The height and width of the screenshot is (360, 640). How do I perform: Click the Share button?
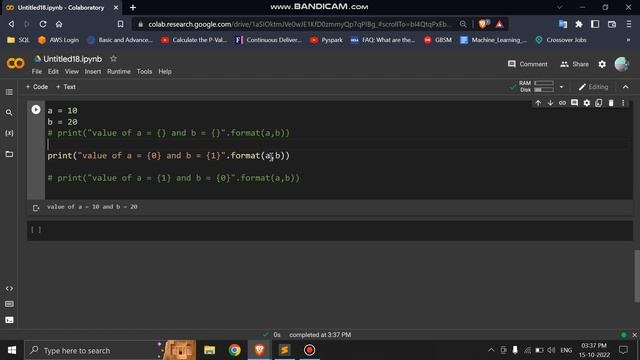[x=574, y=64]
